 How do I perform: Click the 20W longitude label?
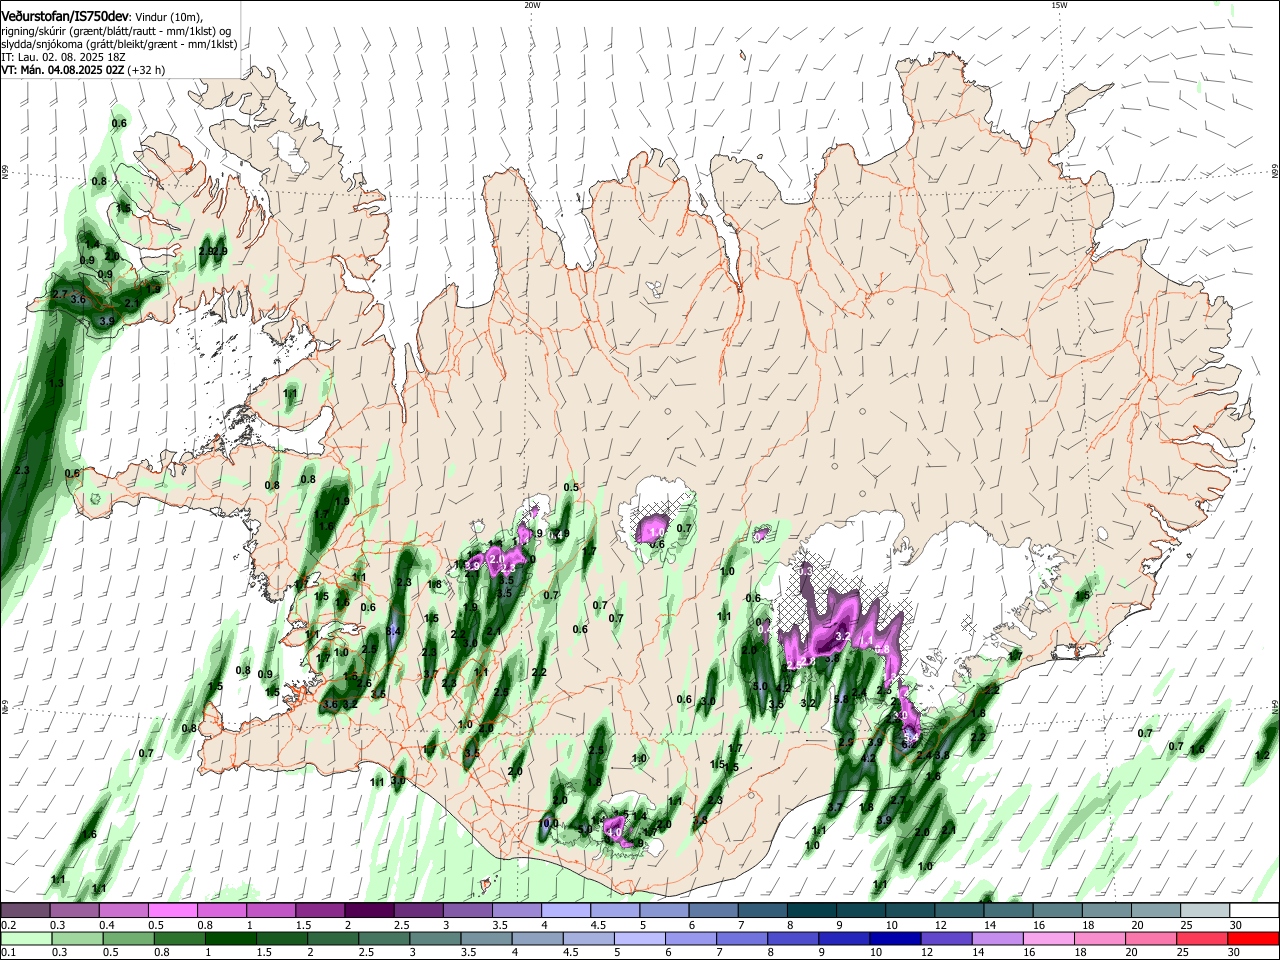point(532,5)
